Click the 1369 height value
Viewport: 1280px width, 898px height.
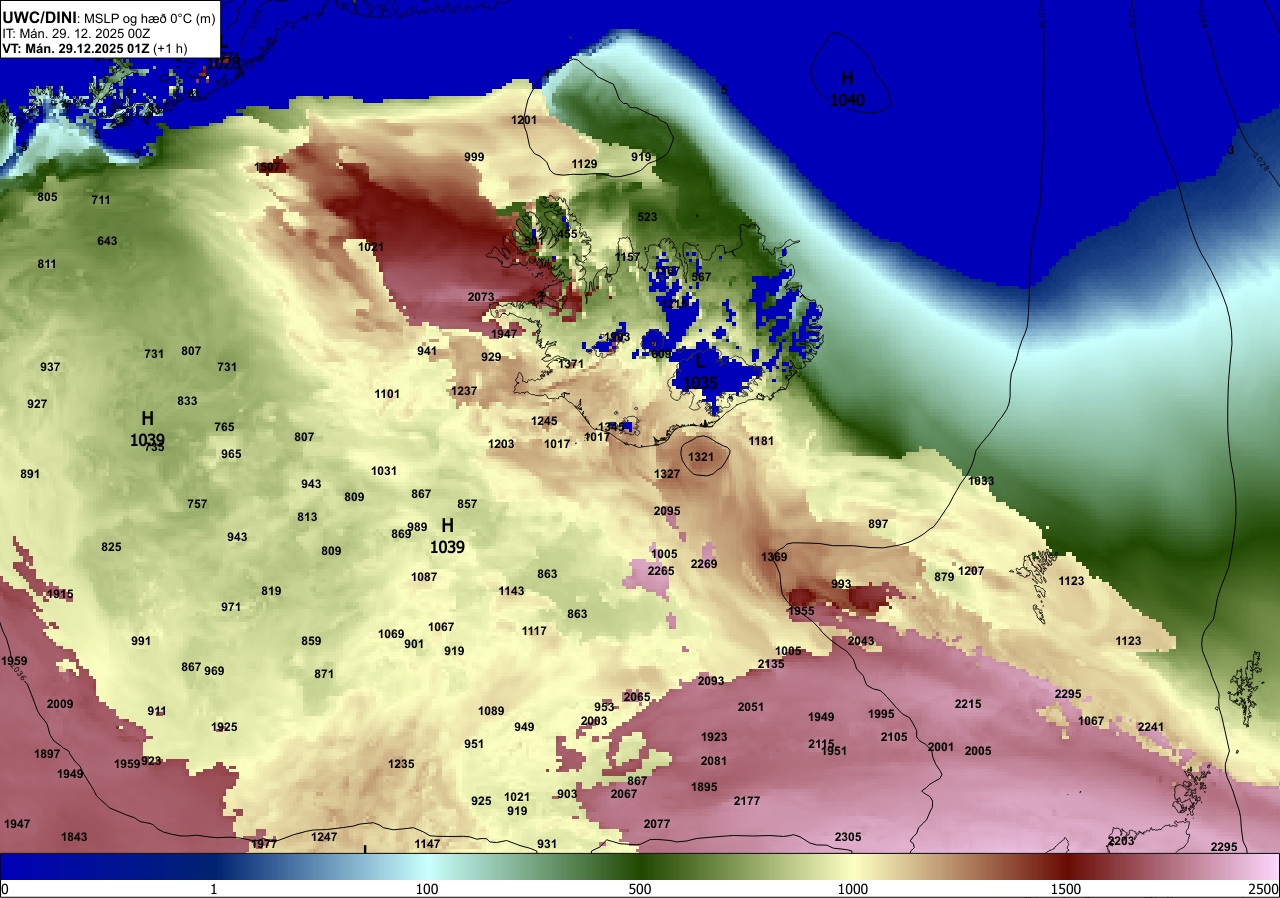click(x=774, y=557)
